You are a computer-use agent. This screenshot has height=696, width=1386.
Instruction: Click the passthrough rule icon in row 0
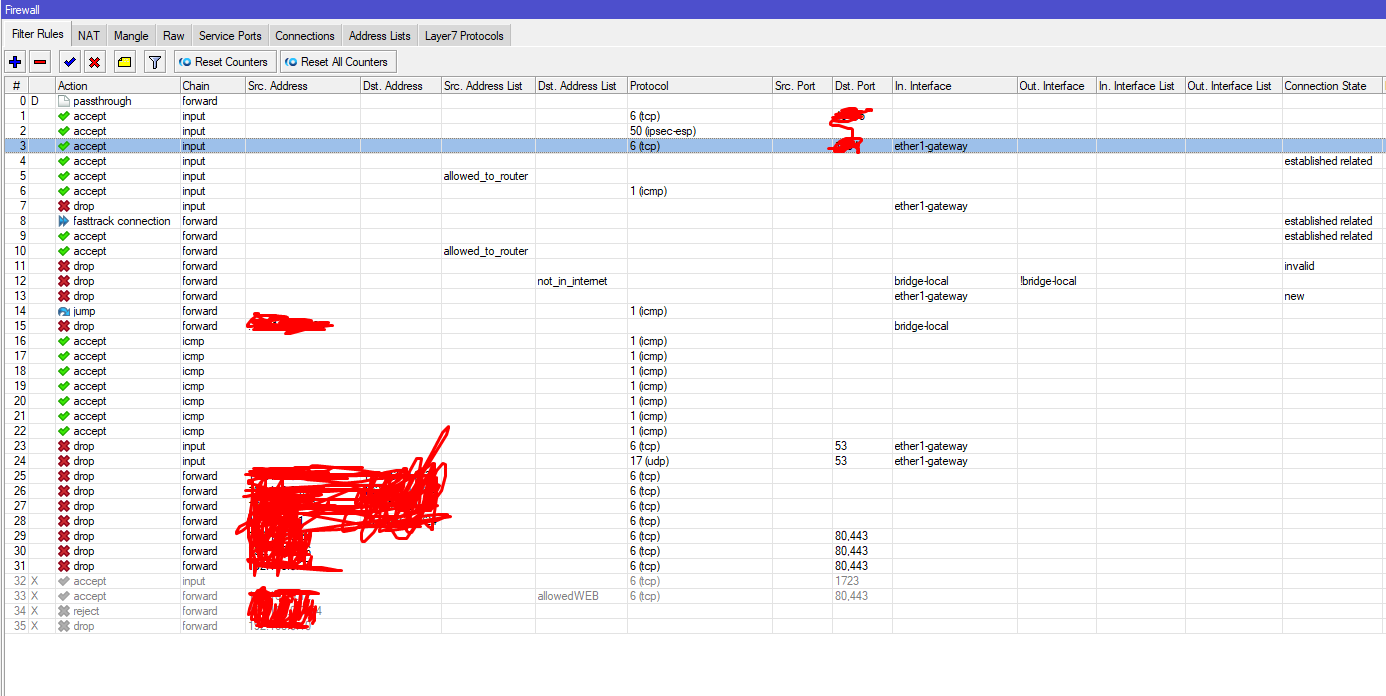pos(64,101)
